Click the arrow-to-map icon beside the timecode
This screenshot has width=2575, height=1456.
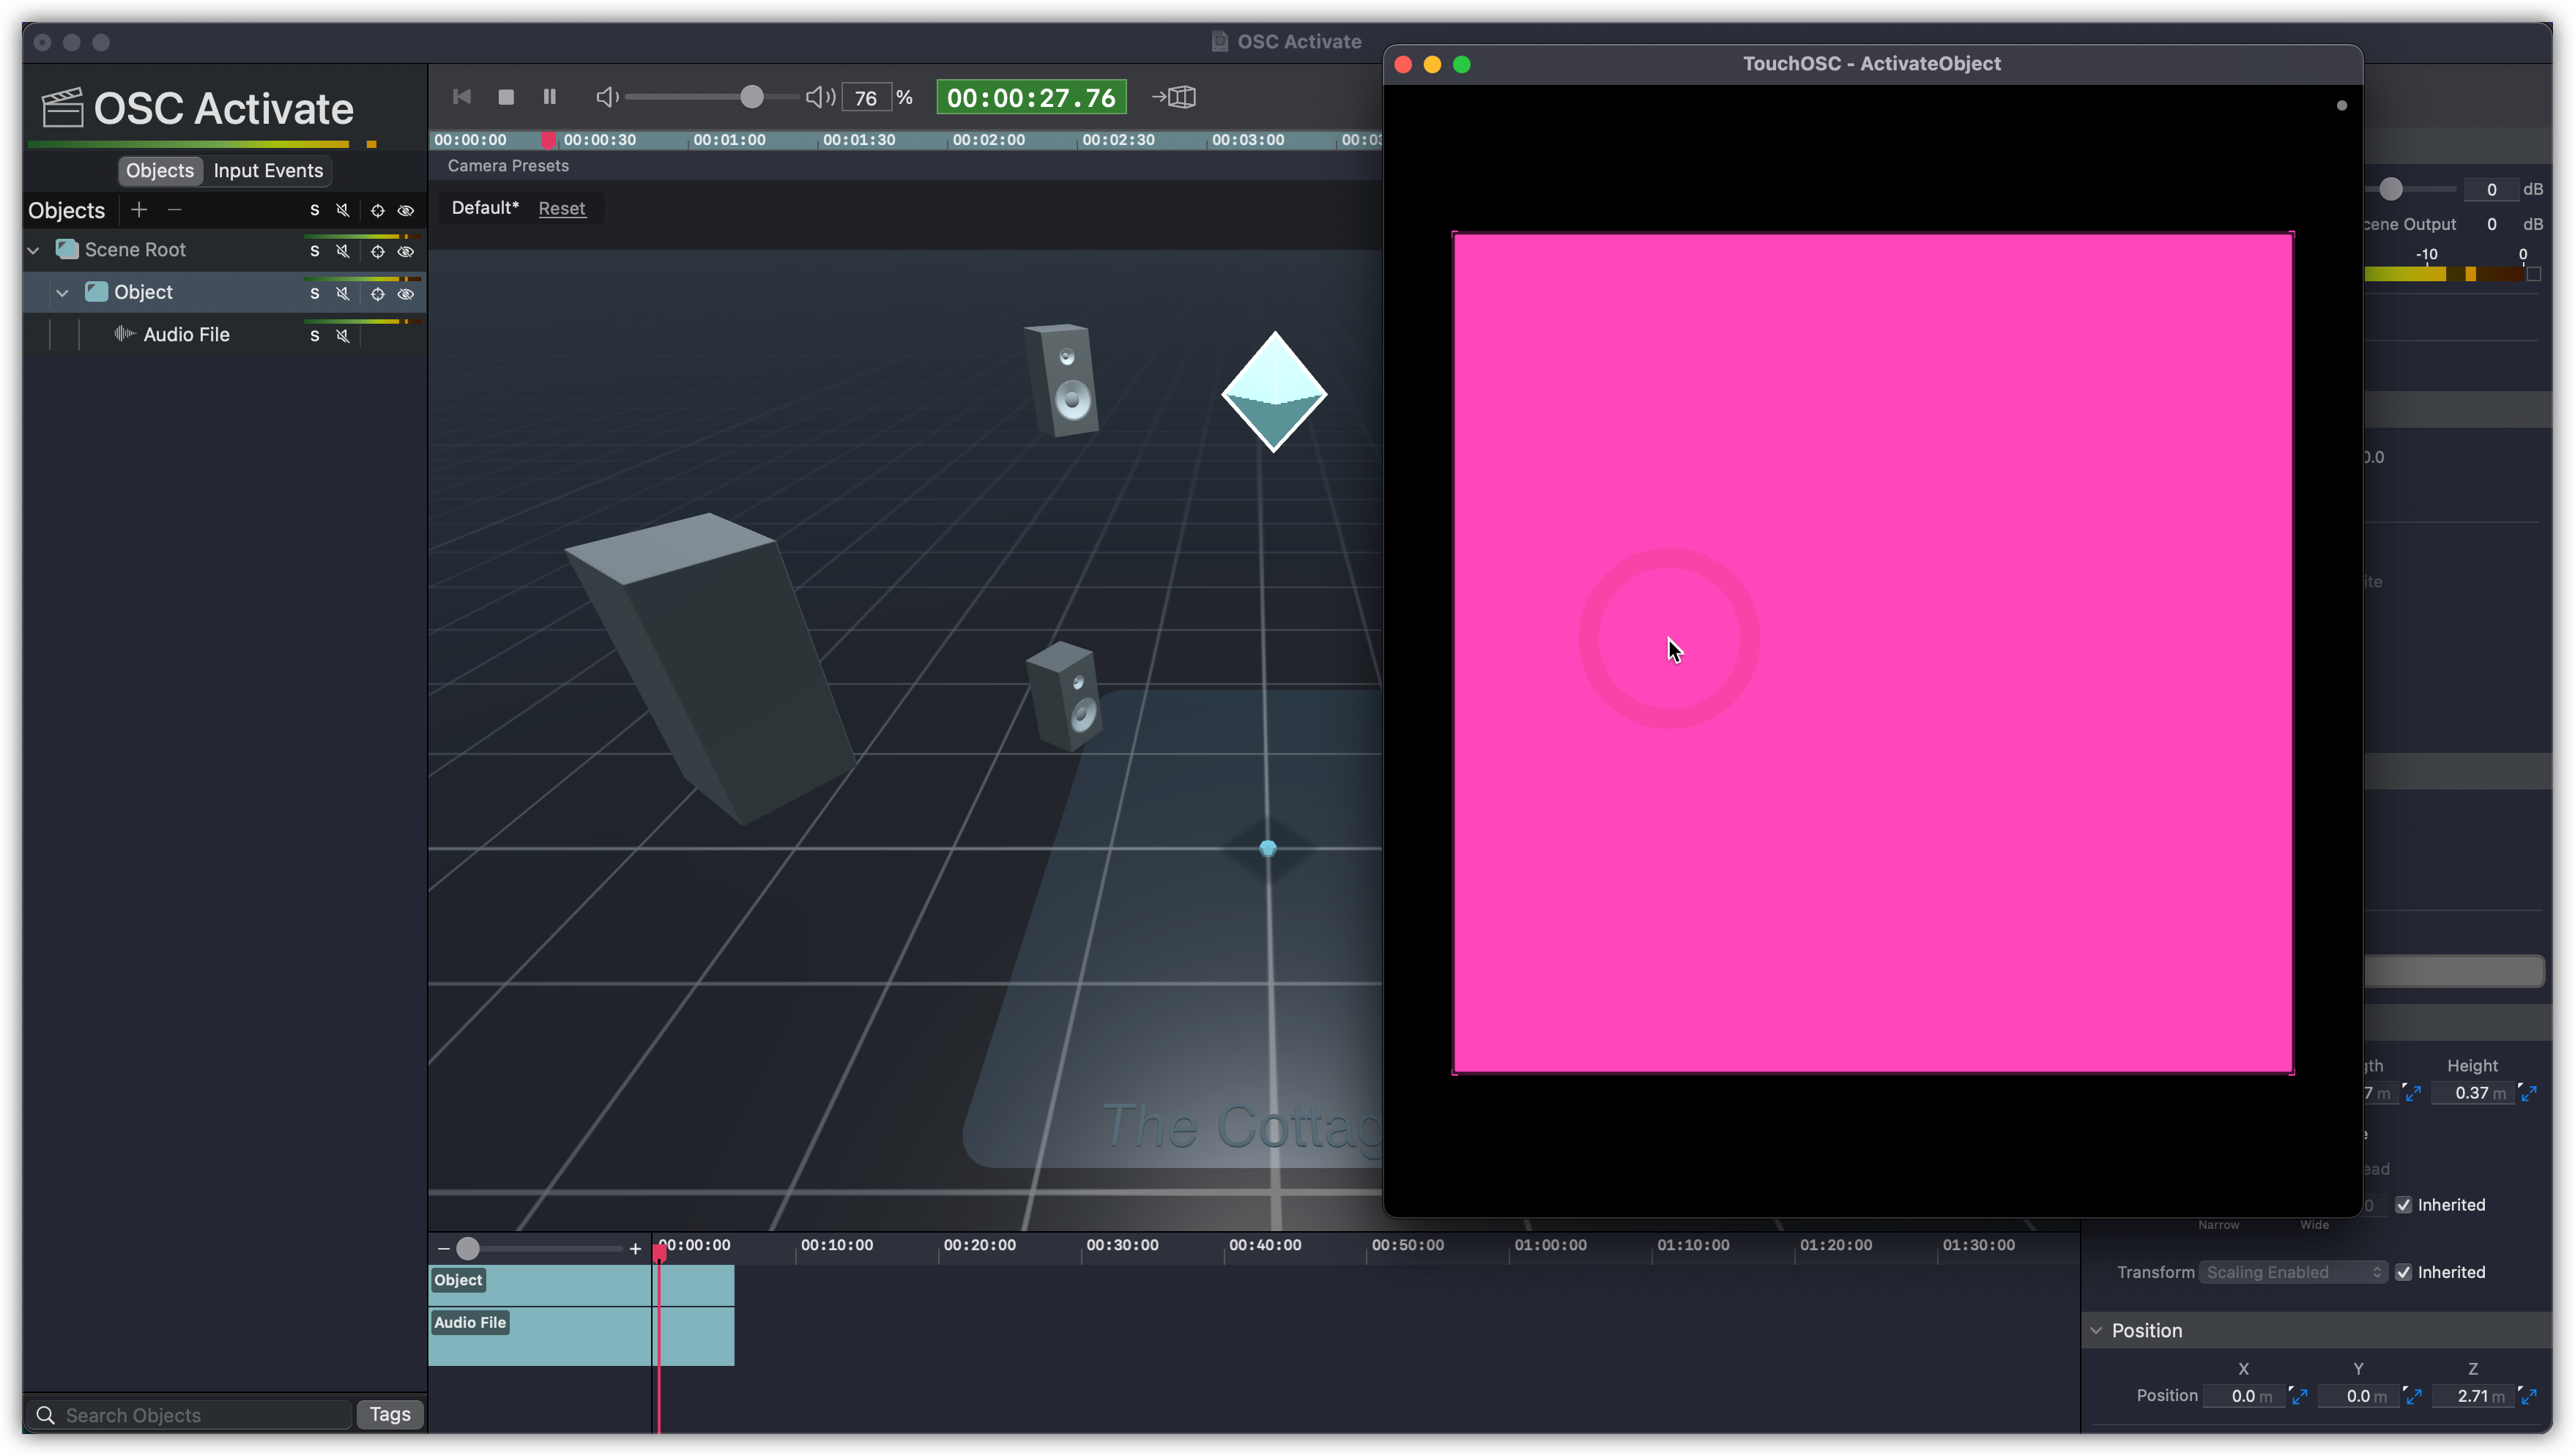click(1174, 97)
